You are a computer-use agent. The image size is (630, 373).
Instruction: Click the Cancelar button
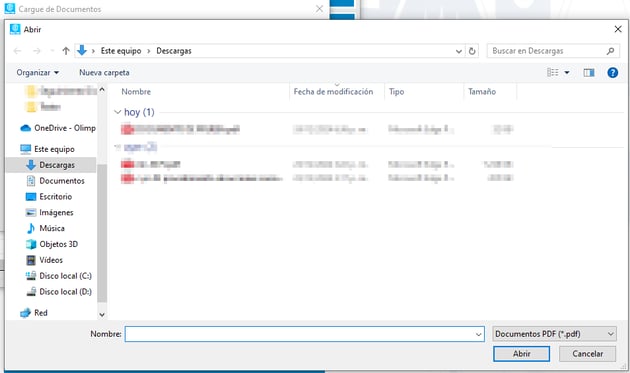pos(587,354)
